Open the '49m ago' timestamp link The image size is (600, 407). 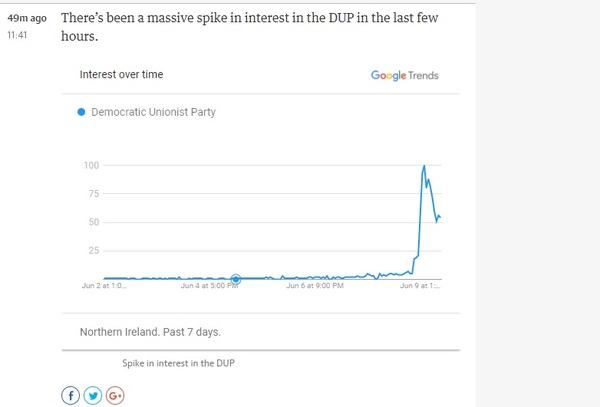pos(27,19)
